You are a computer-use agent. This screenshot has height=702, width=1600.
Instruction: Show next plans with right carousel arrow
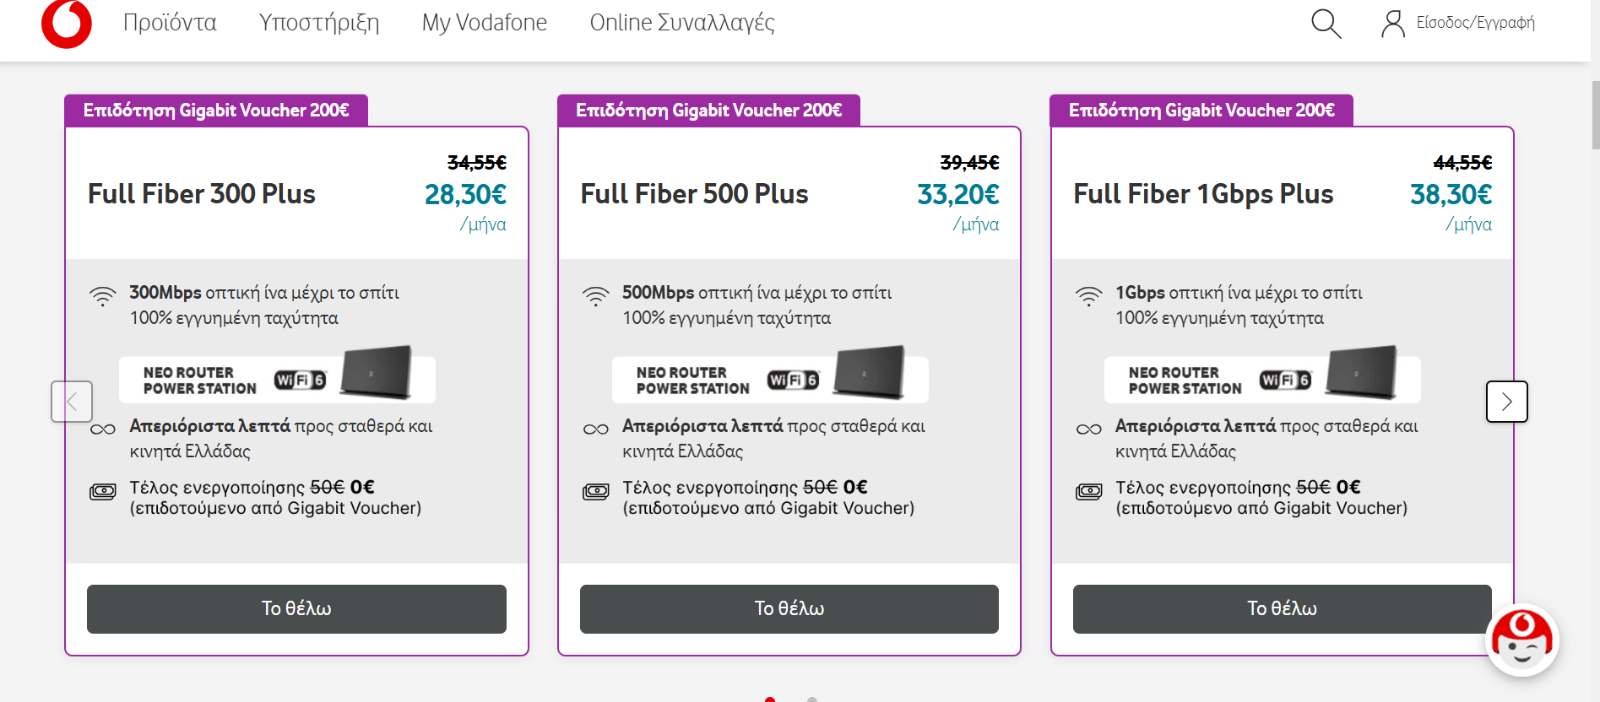[1507, 402]
